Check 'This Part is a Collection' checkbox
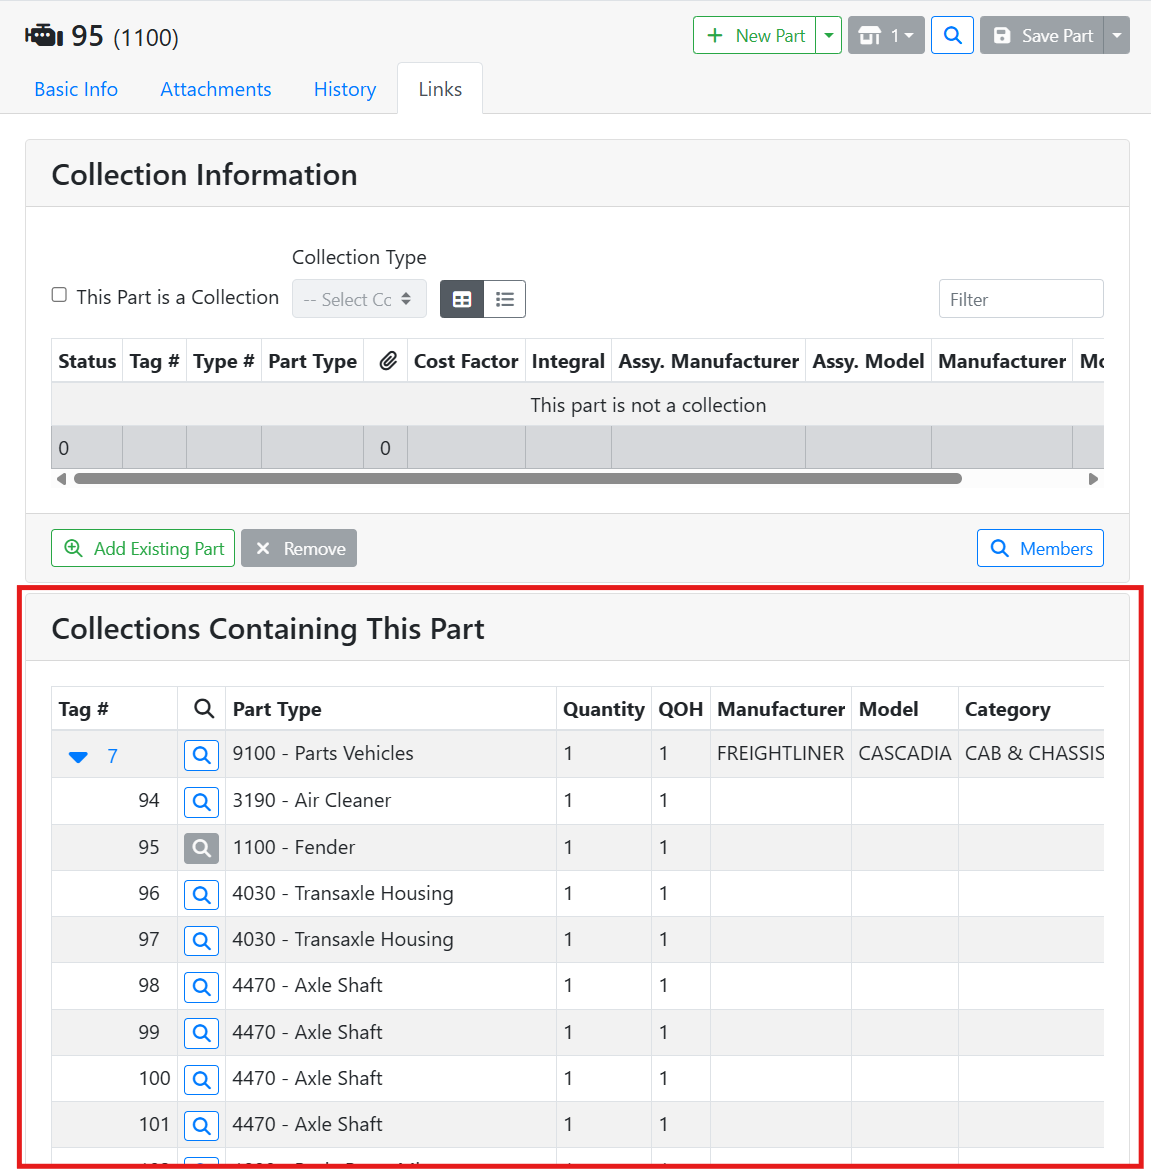The height and width of the screenshot is (1169, 1151). 60,295
